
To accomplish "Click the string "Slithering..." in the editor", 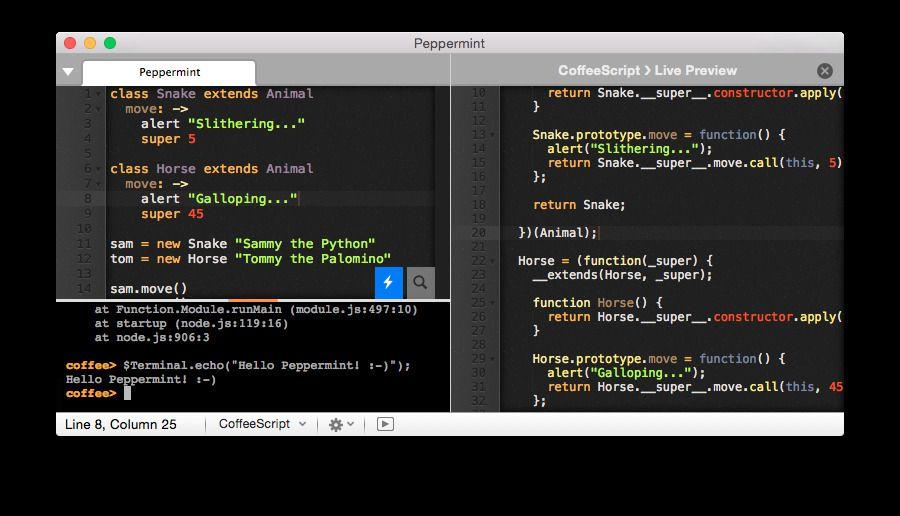I will point(246,123).
